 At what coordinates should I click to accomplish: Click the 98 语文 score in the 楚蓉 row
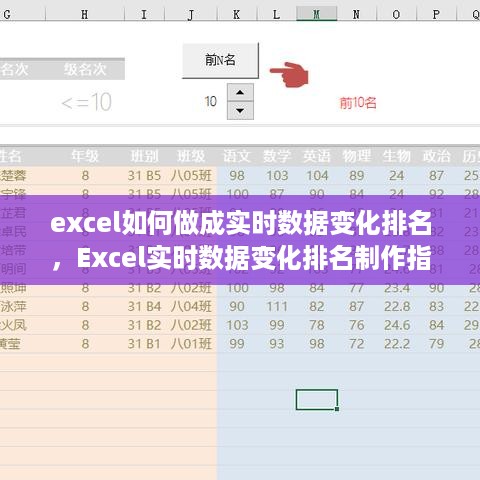(237, 176)
